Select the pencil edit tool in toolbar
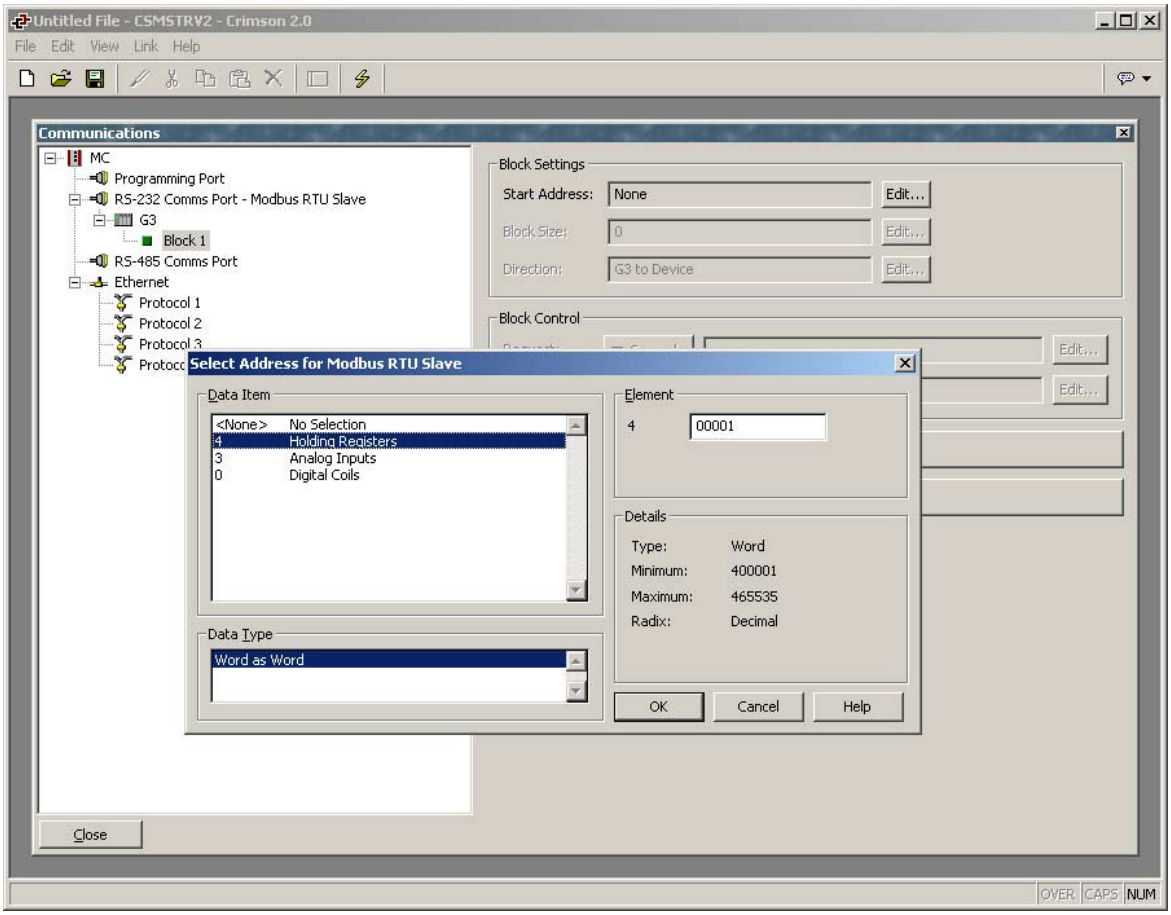The height and width of the screenshot is (915, 1171). coord(139,78)
